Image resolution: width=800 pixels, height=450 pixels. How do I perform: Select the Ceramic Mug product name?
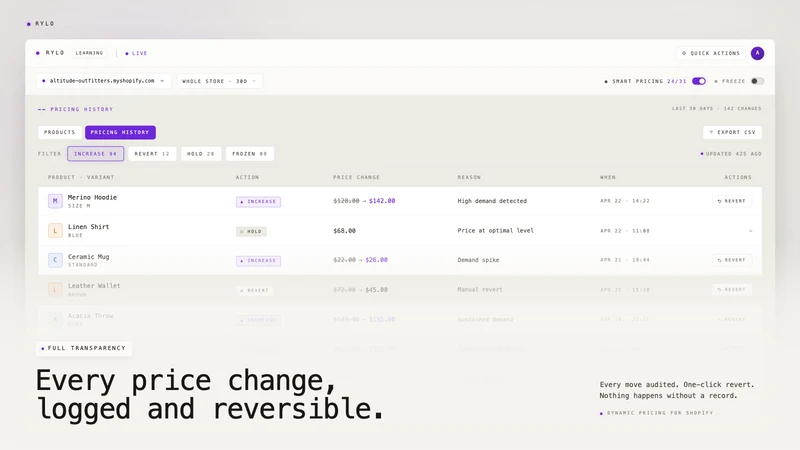click(88, 257)
